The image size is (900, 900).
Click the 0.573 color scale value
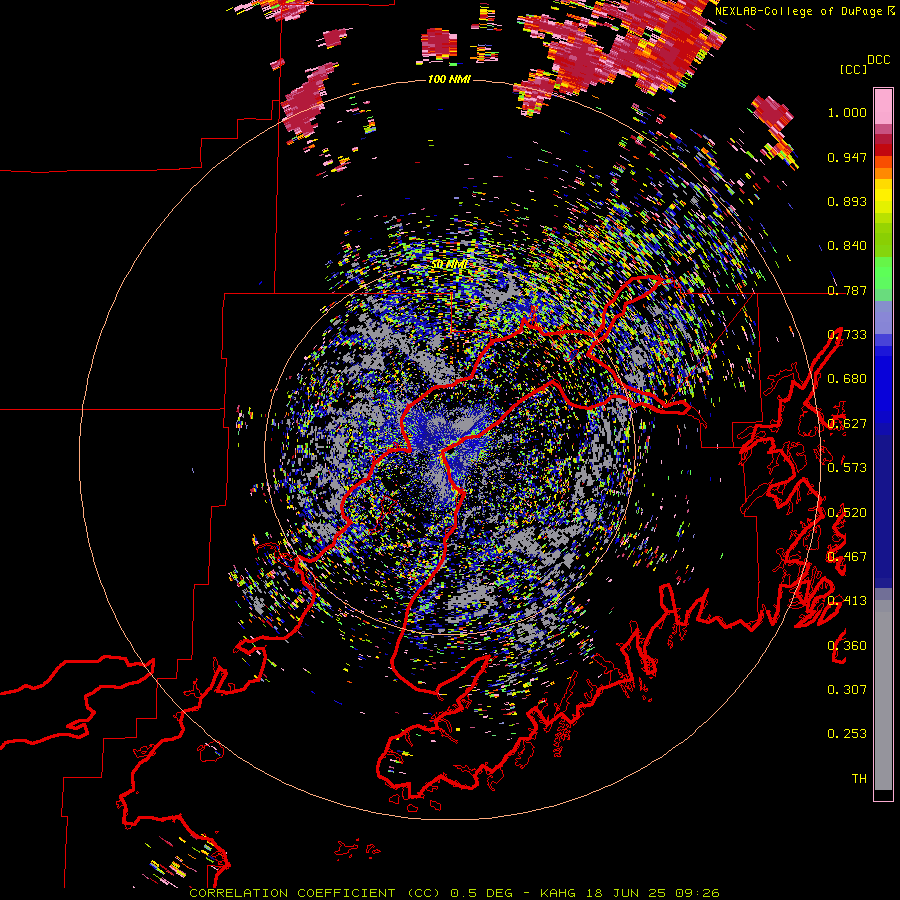click(847, 468)
